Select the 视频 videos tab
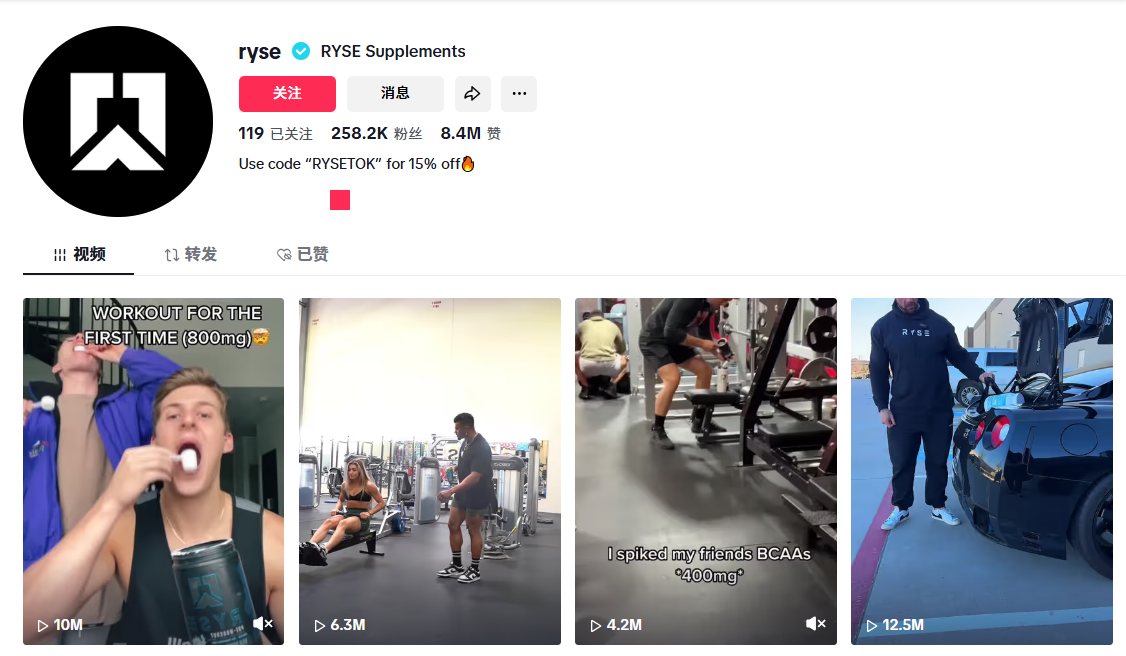The image size is (1126, 656). (79, 255)
